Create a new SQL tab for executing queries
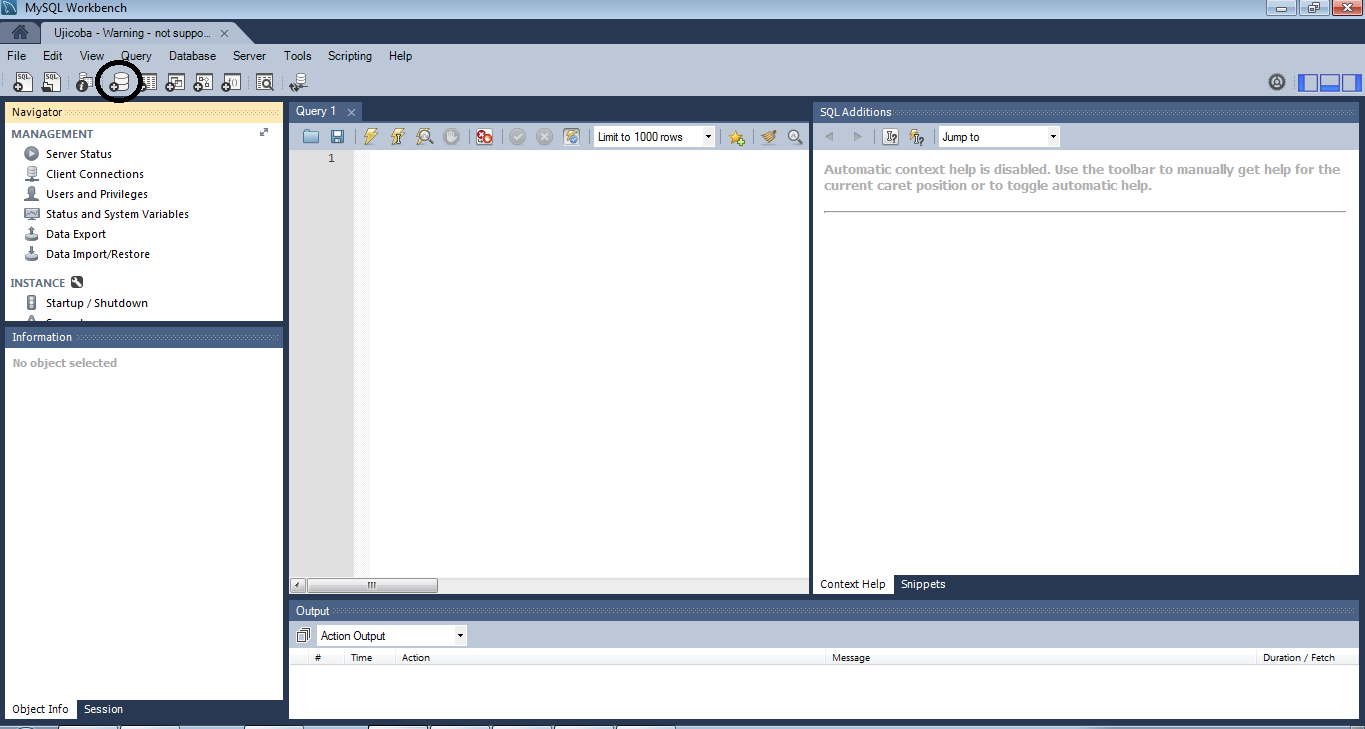The image size is (1365, 729). point(22,82)
